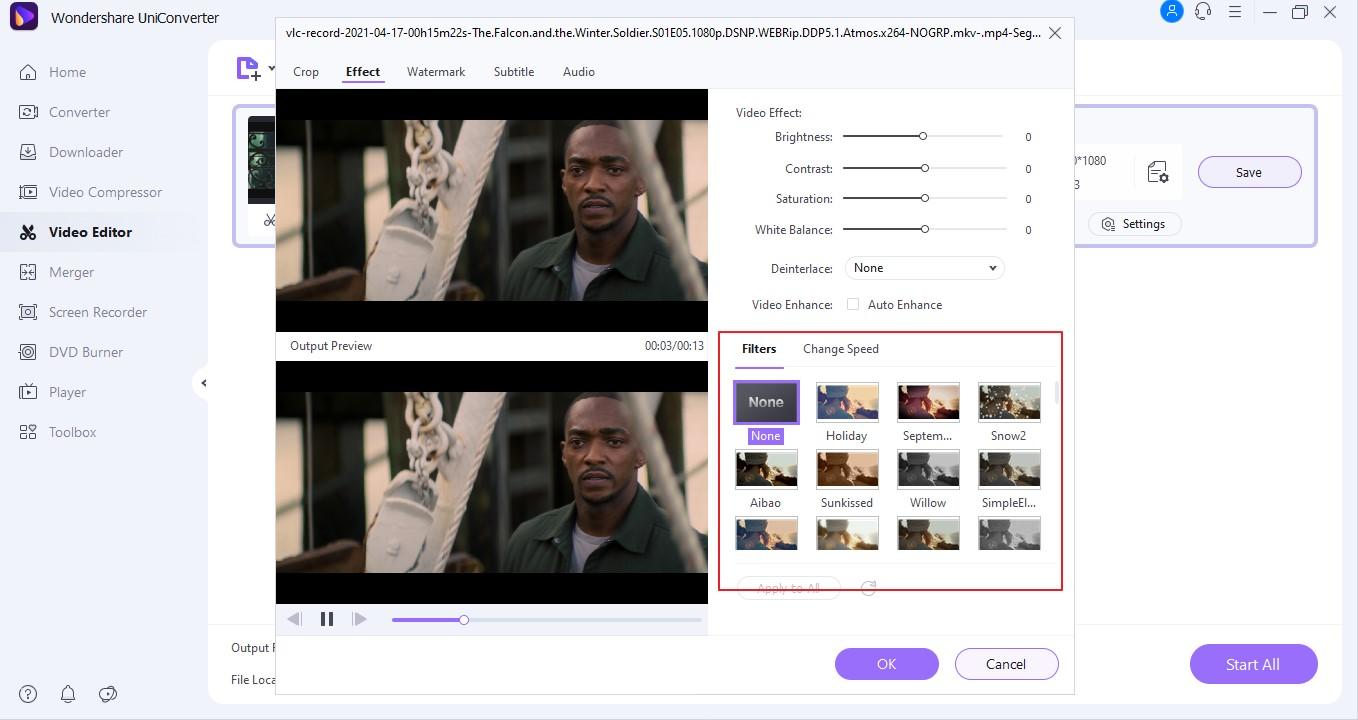Collapse the sidebar with arrow handle

(x=203, y=383)
